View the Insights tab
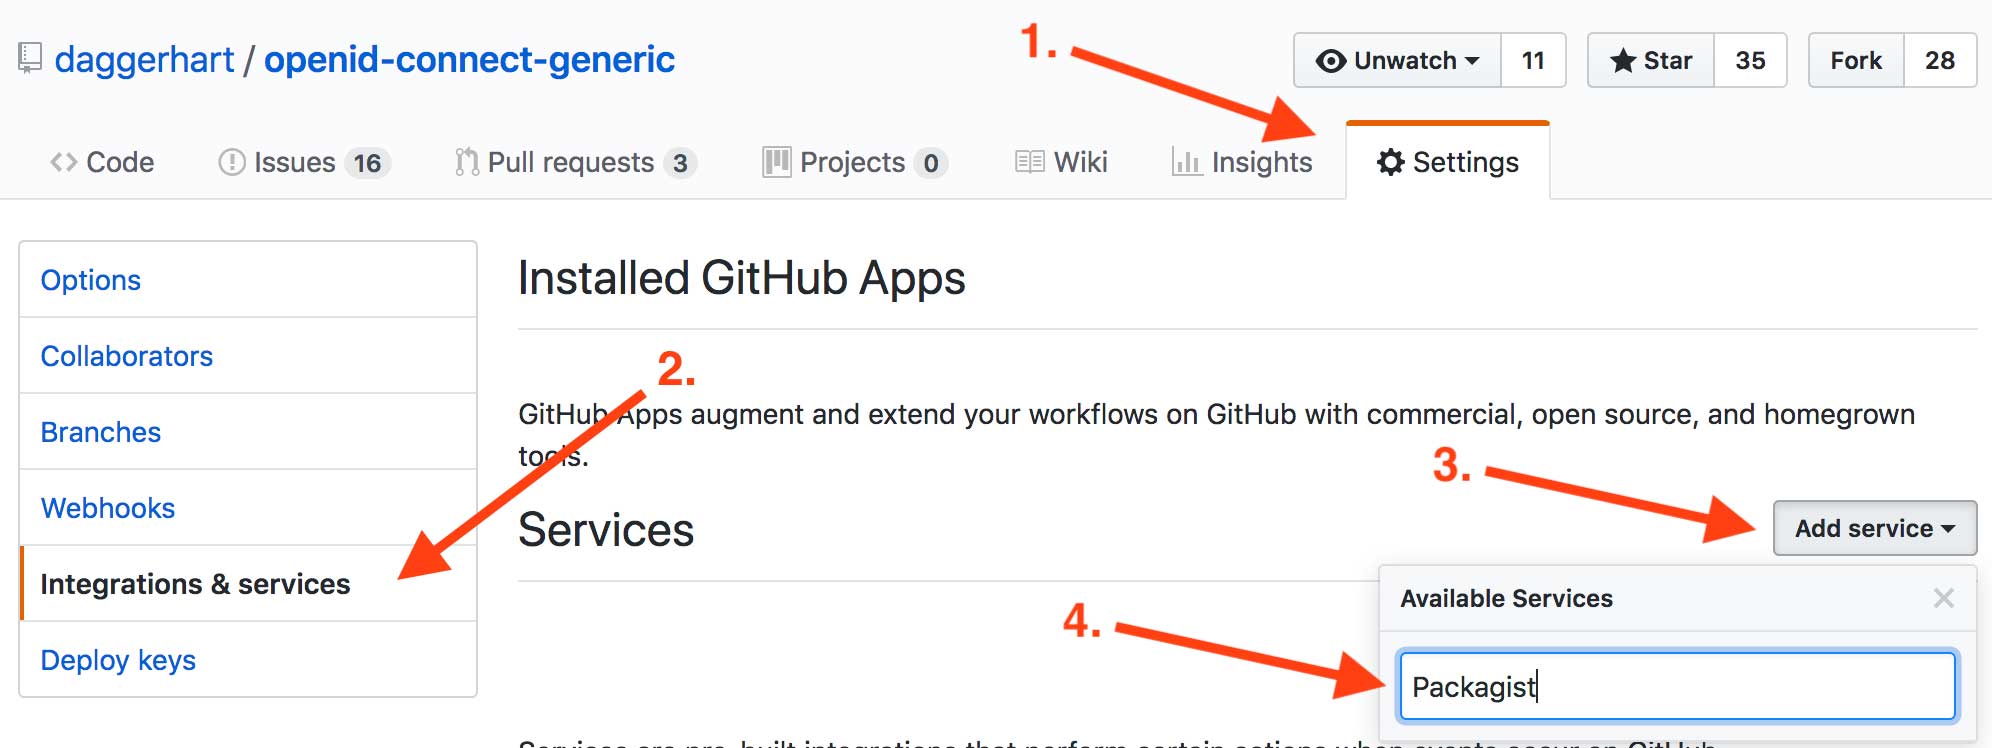This screenshot has height=748, width=1992. 1242,162
